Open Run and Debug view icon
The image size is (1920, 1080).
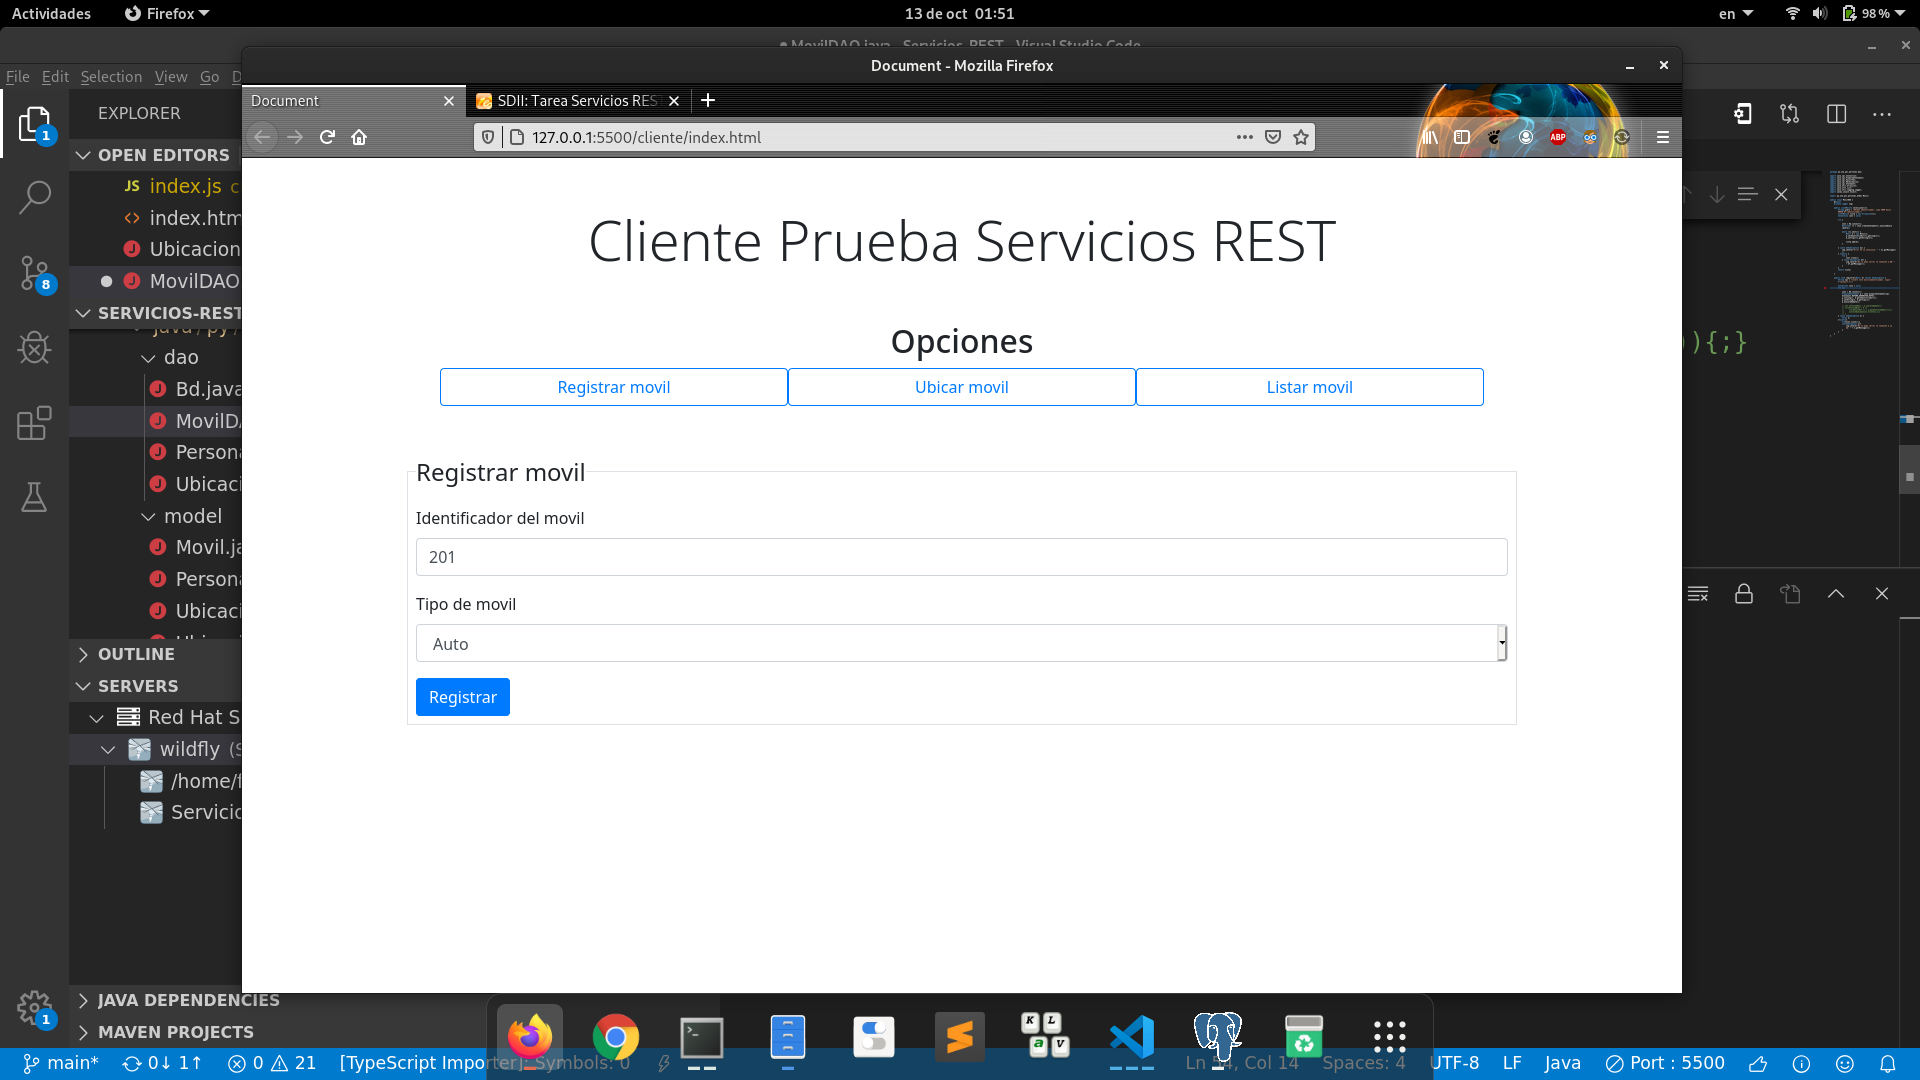click(35, 348)
